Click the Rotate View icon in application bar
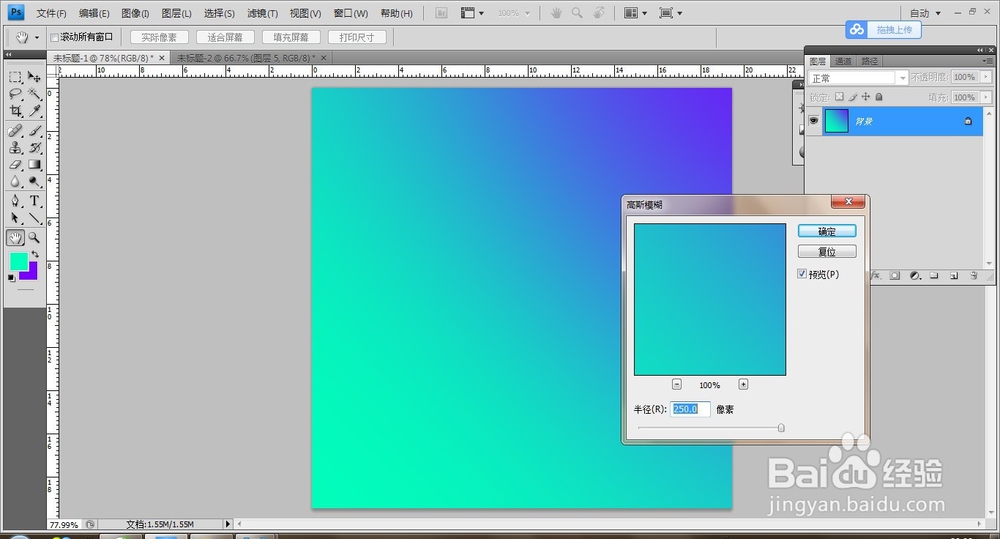This screenshot has width=1000, height=539. click(598, 13)
